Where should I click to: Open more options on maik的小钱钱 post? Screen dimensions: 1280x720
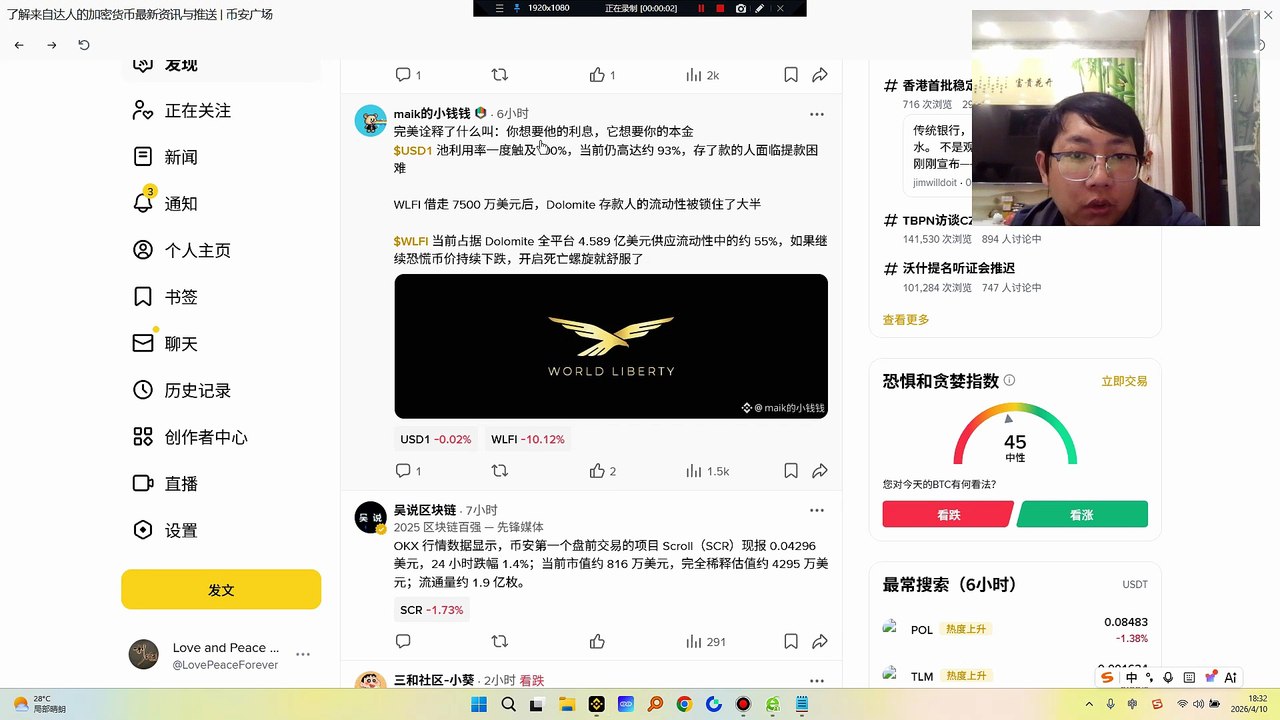817,114
